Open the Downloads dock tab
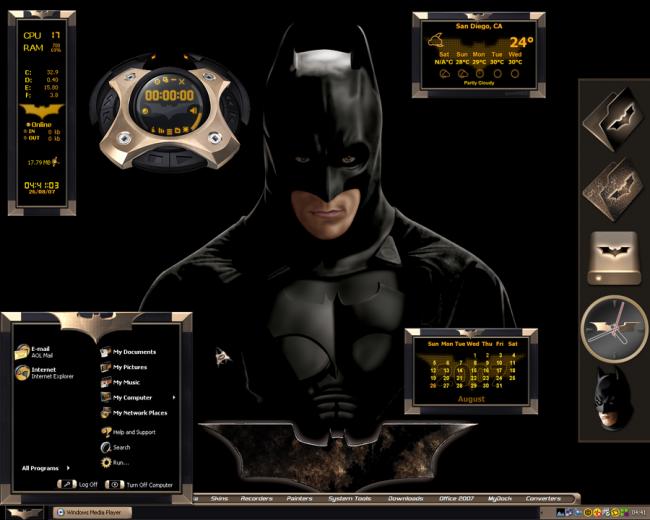The width and height of the screenshot is (650, 520). (405, 498)
